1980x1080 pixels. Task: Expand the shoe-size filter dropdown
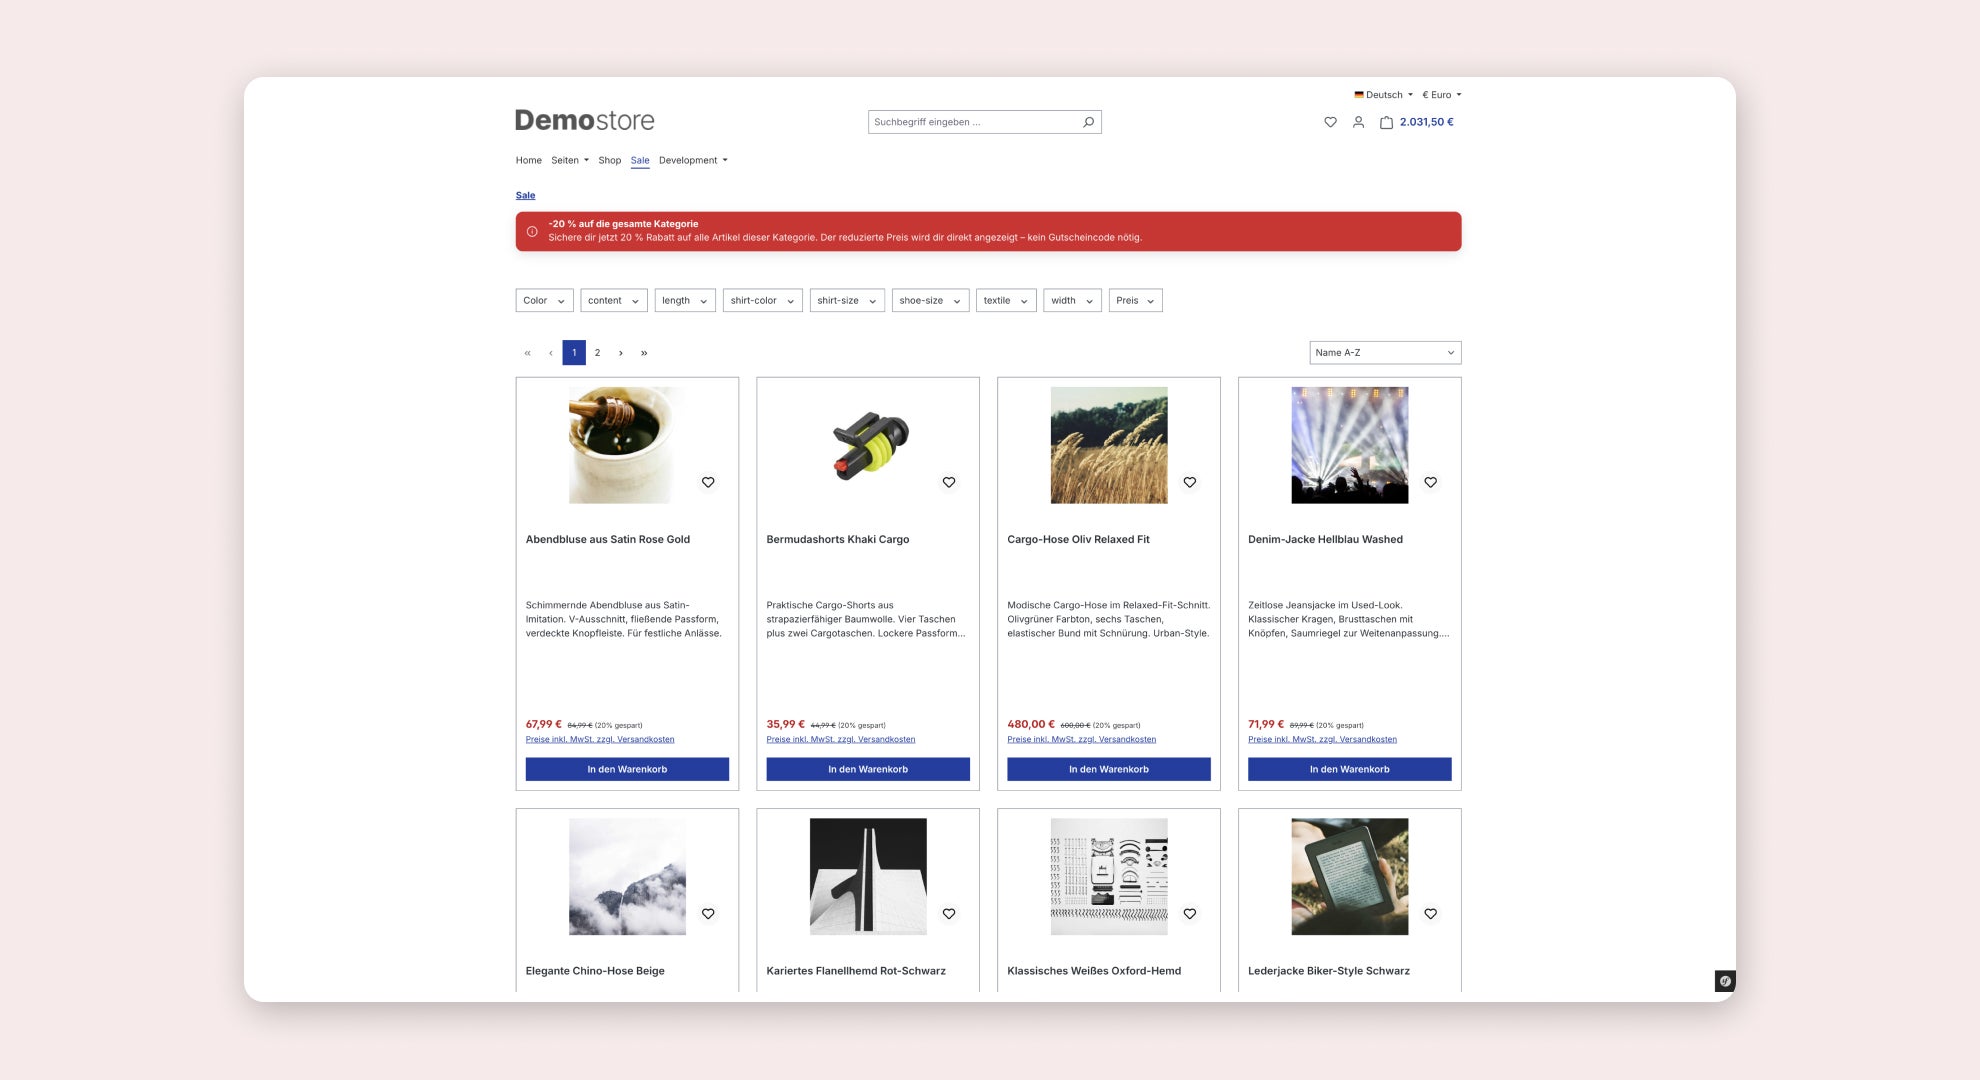pos(930,301)
